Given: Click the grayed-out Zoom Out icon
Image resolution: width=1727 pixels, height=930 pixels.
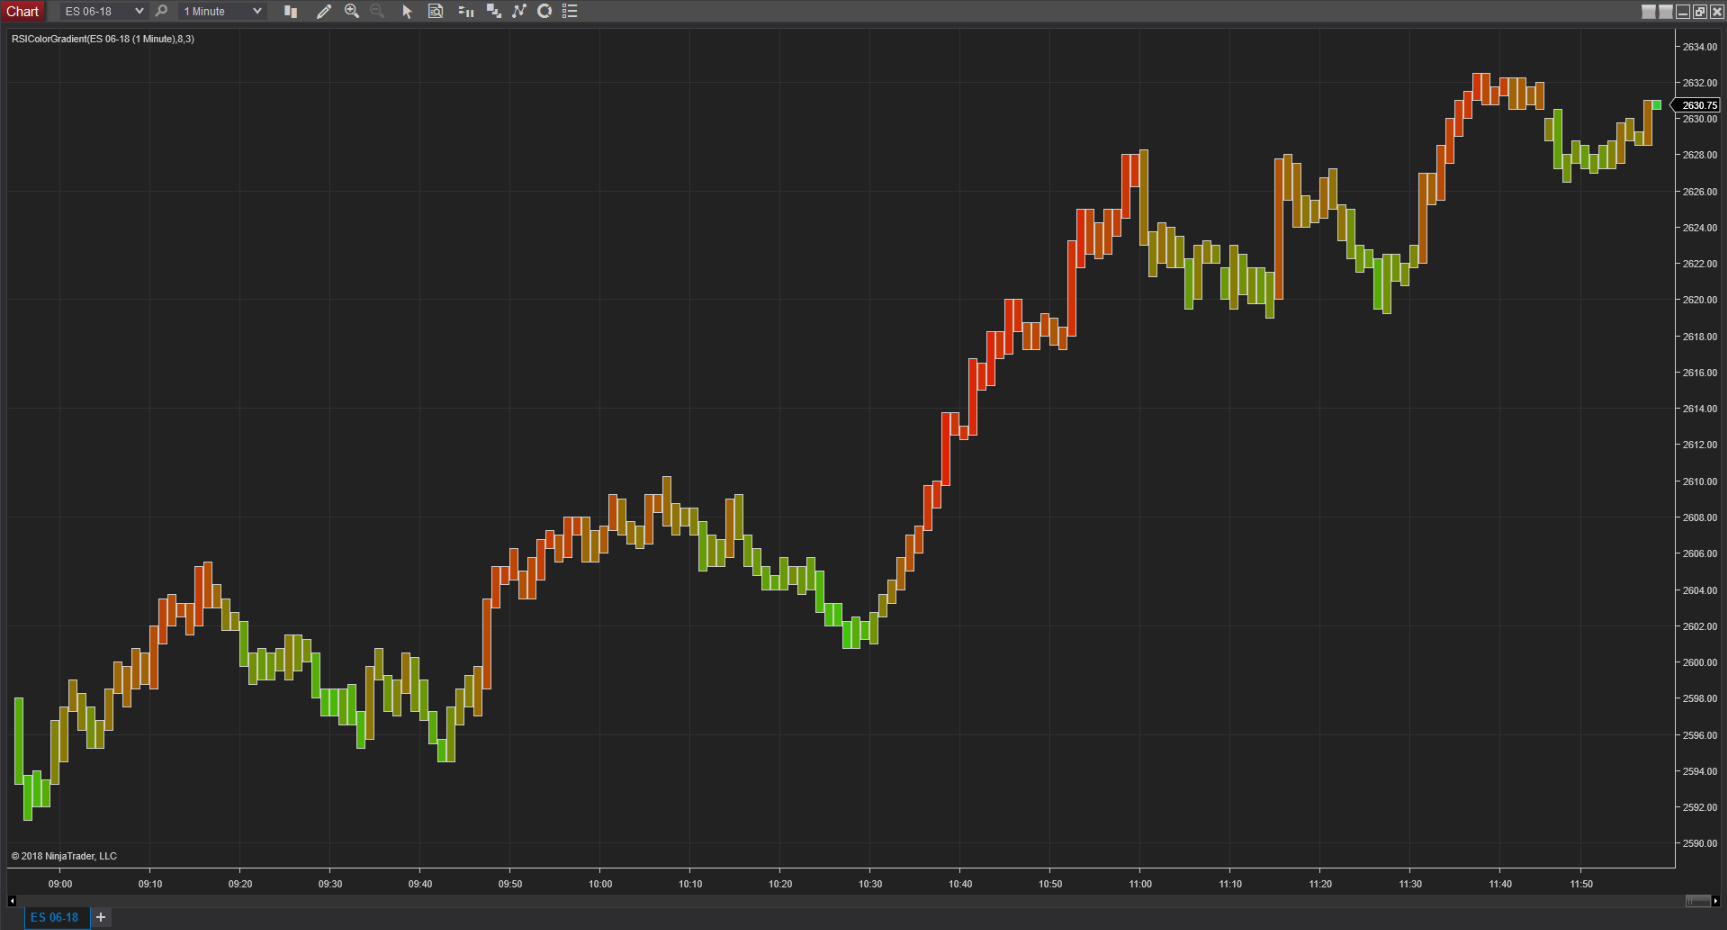Looking at the screenshot, I should click(377, 11).
